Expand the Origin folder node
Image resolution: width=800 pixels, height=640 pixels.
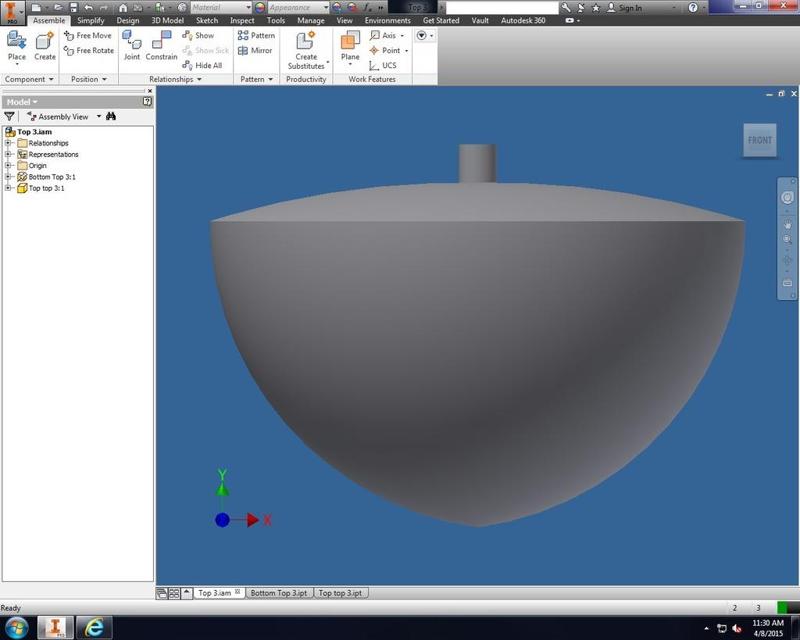8,166
